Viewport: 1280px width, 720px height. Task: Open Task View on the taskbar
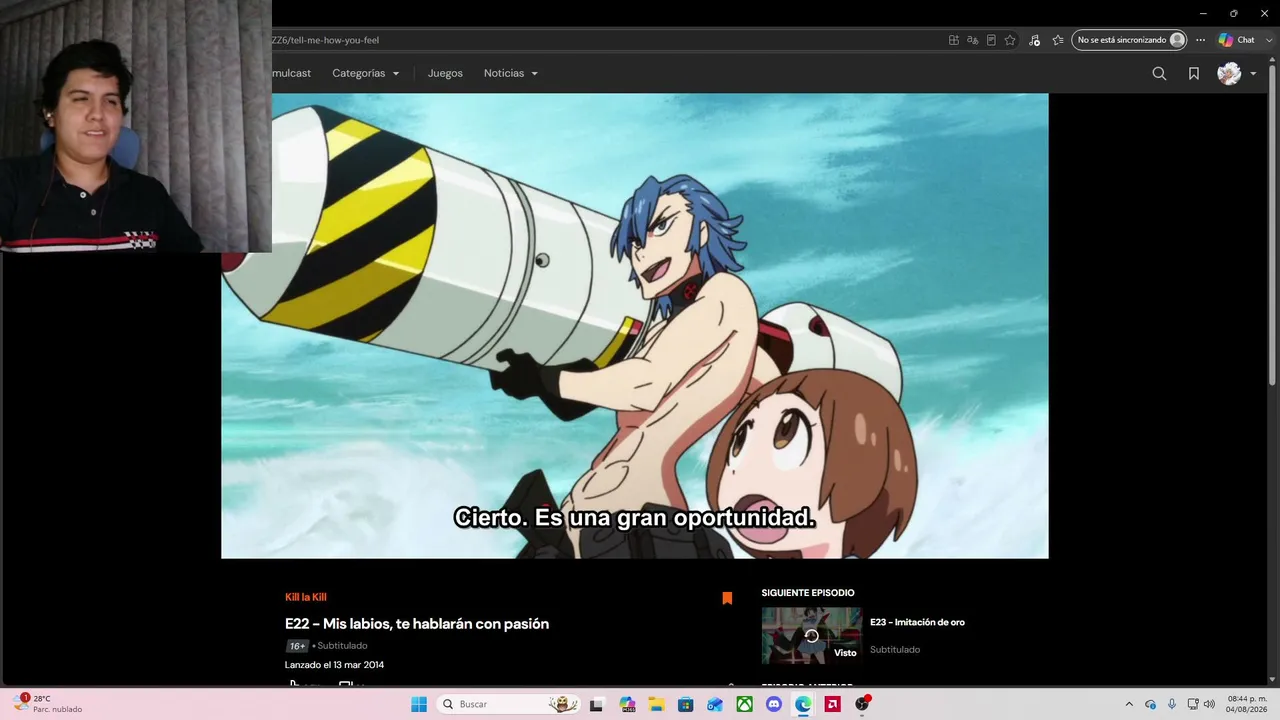point(597,704)
